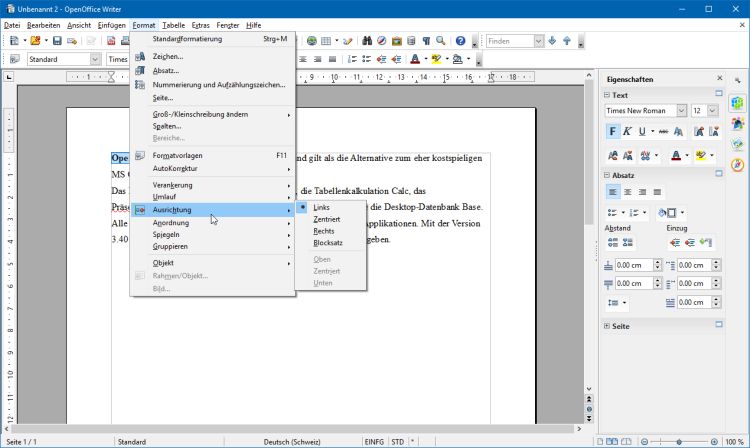This screenshot has height=448, width=750.
Task: Click sidebar Properties deck icon
Action: coord(738,103)
